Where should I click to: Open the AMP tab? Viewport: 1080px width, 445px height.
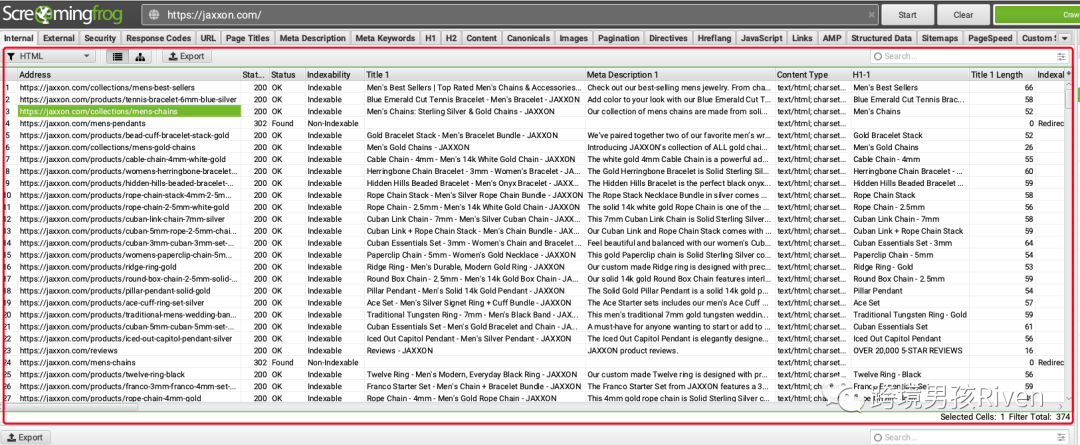point(832,38)
